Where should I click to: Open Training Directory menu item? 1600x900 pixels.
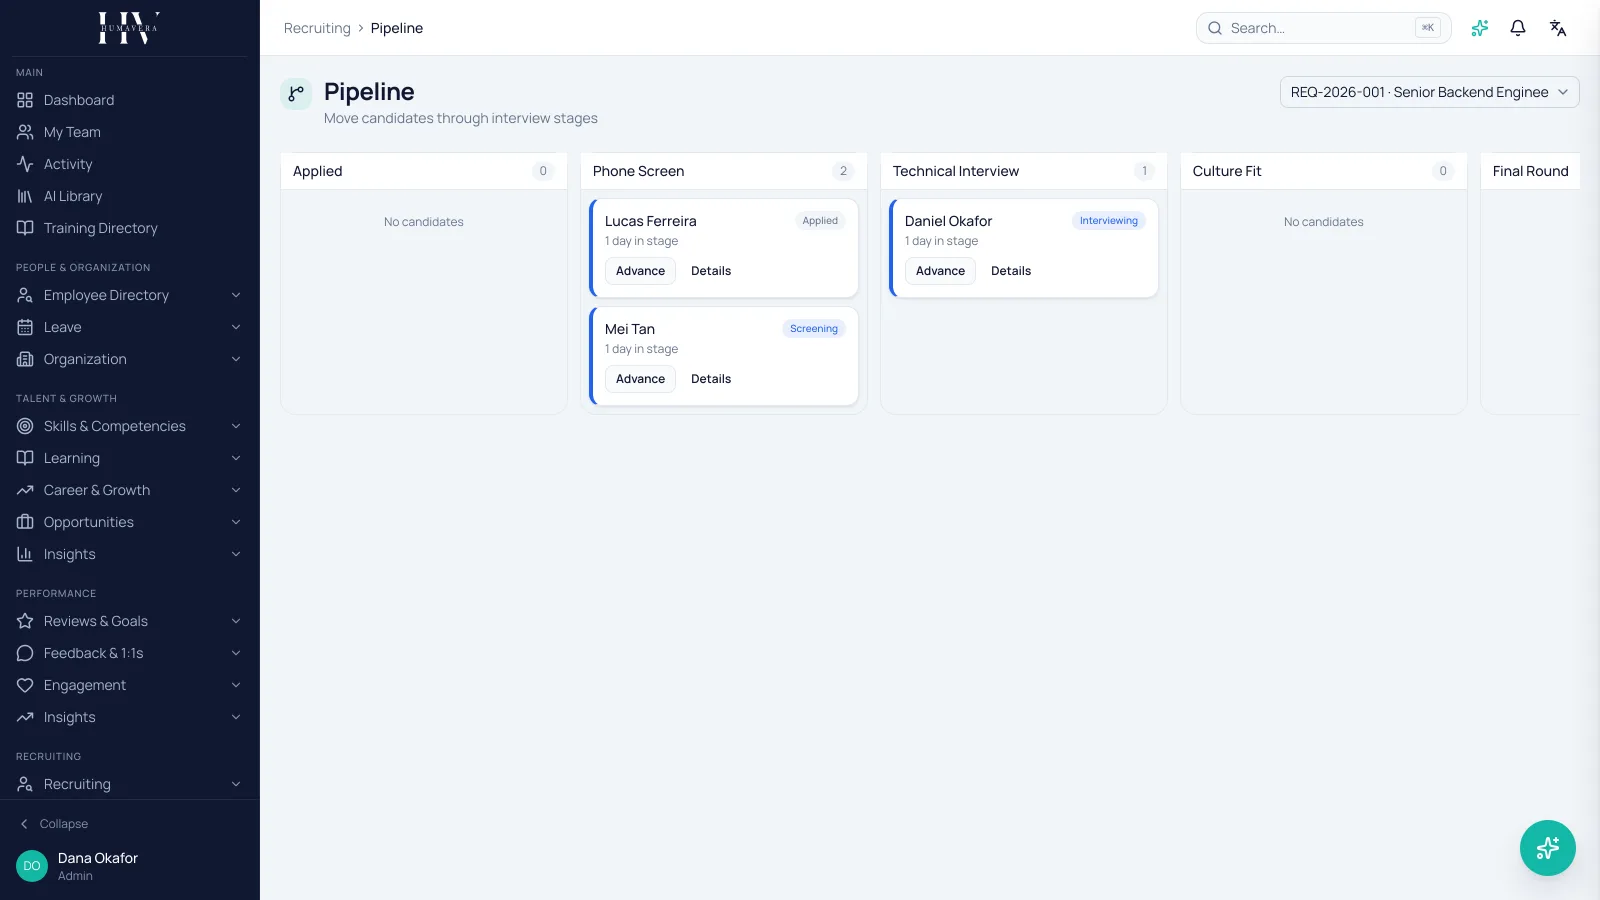130,228
